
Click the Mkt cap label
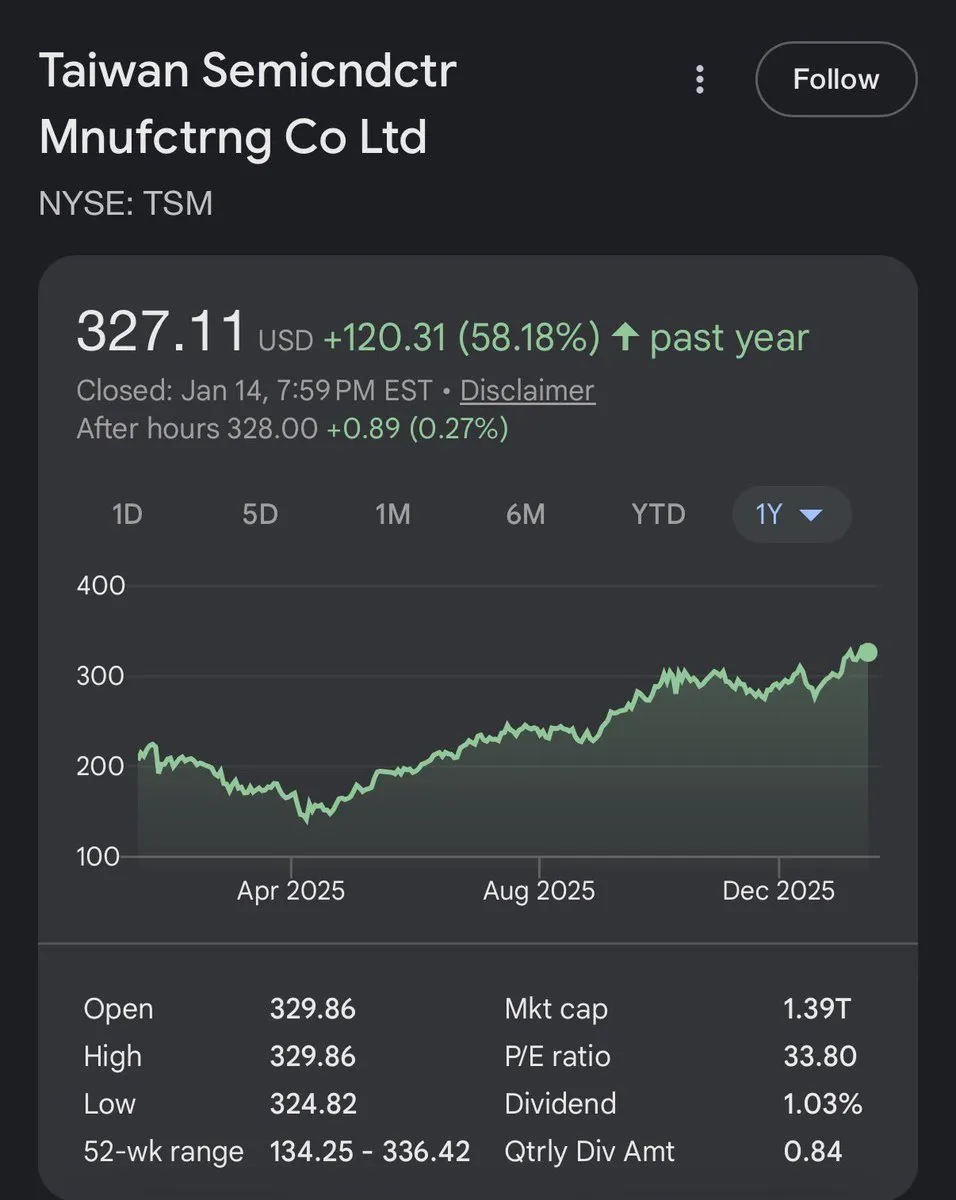tap(556, 1010)
